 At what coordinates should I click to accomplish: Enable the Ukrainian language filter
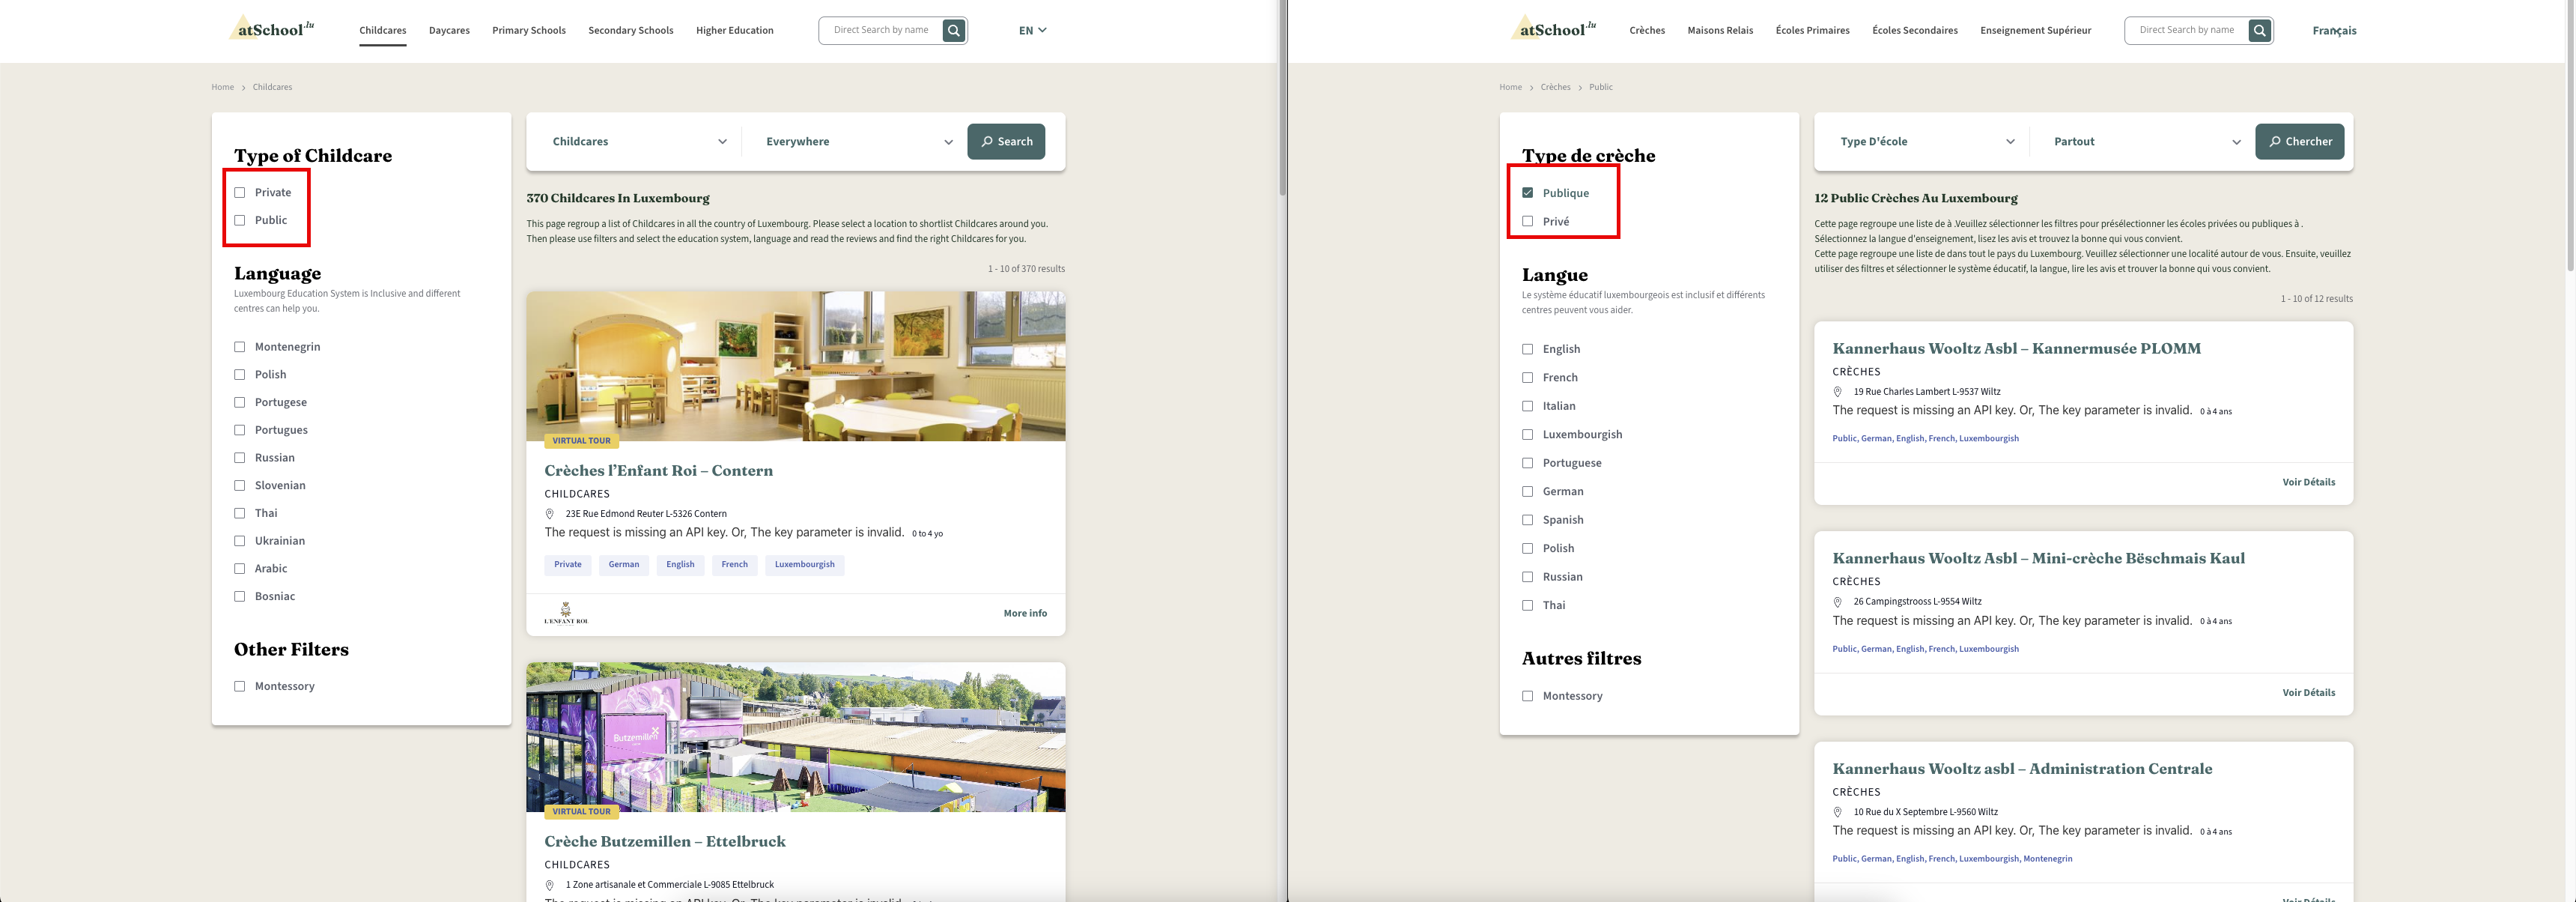click(240, 541)
